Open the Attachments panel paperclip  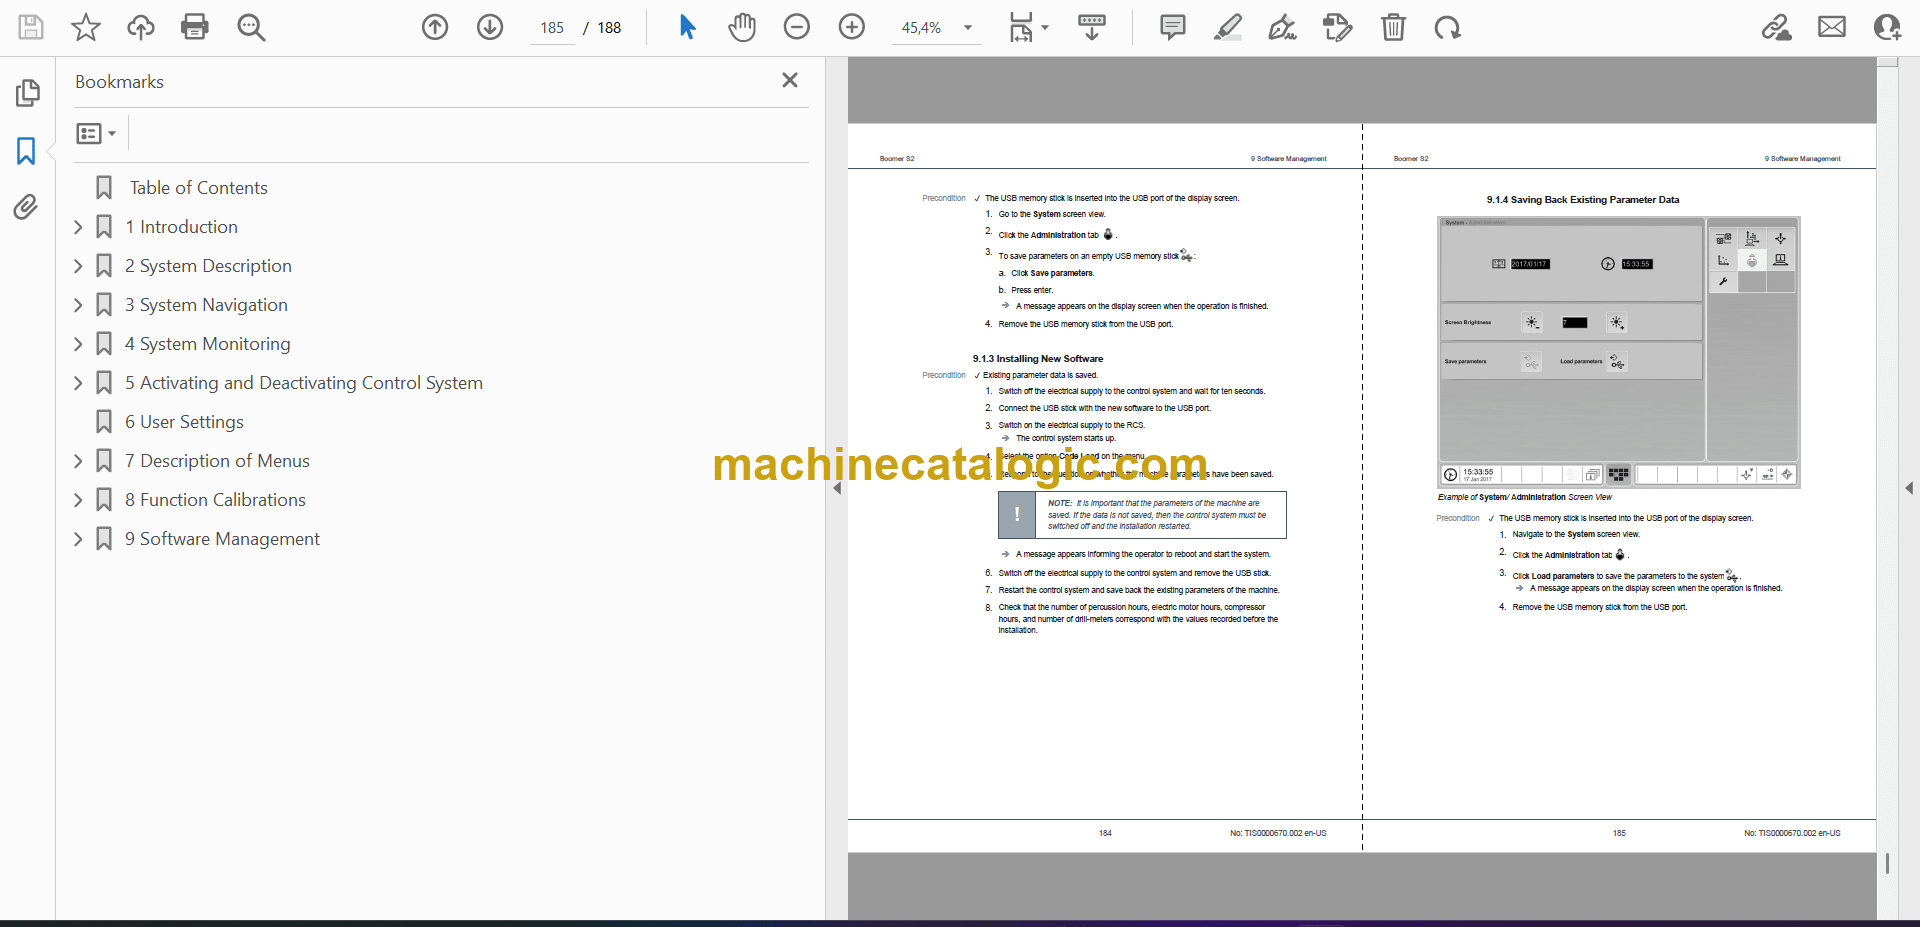[x=26, y=207]
